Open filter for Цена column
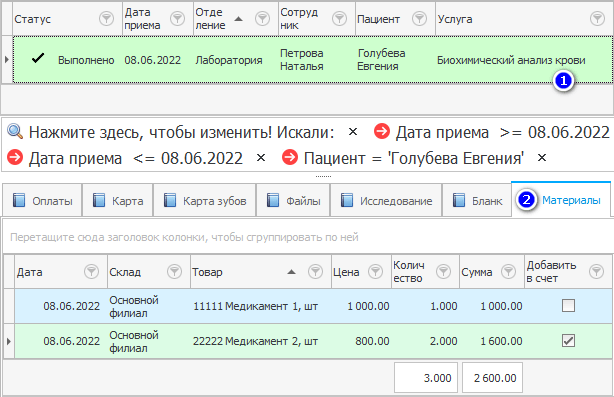The width and height of the screenshot is (614, 397). (376, 271)
